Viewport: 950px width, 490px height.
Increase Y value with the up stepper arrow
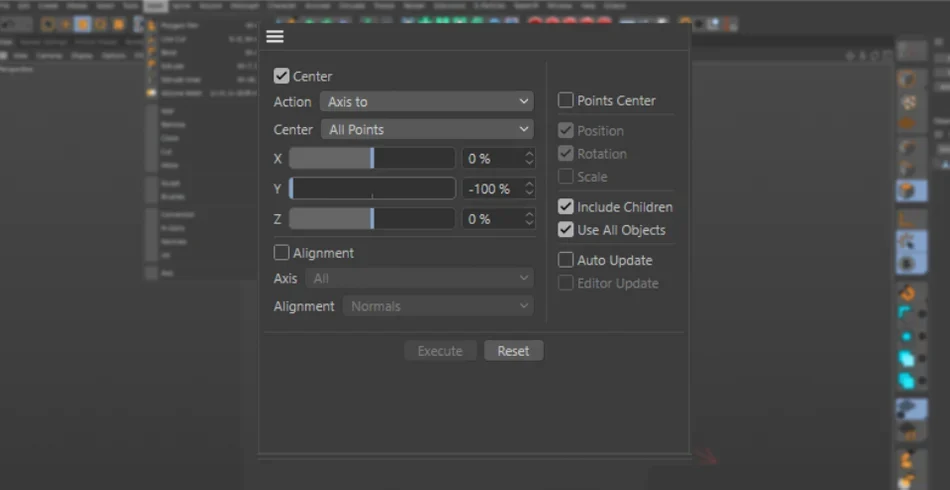click(x=530, y=184)
